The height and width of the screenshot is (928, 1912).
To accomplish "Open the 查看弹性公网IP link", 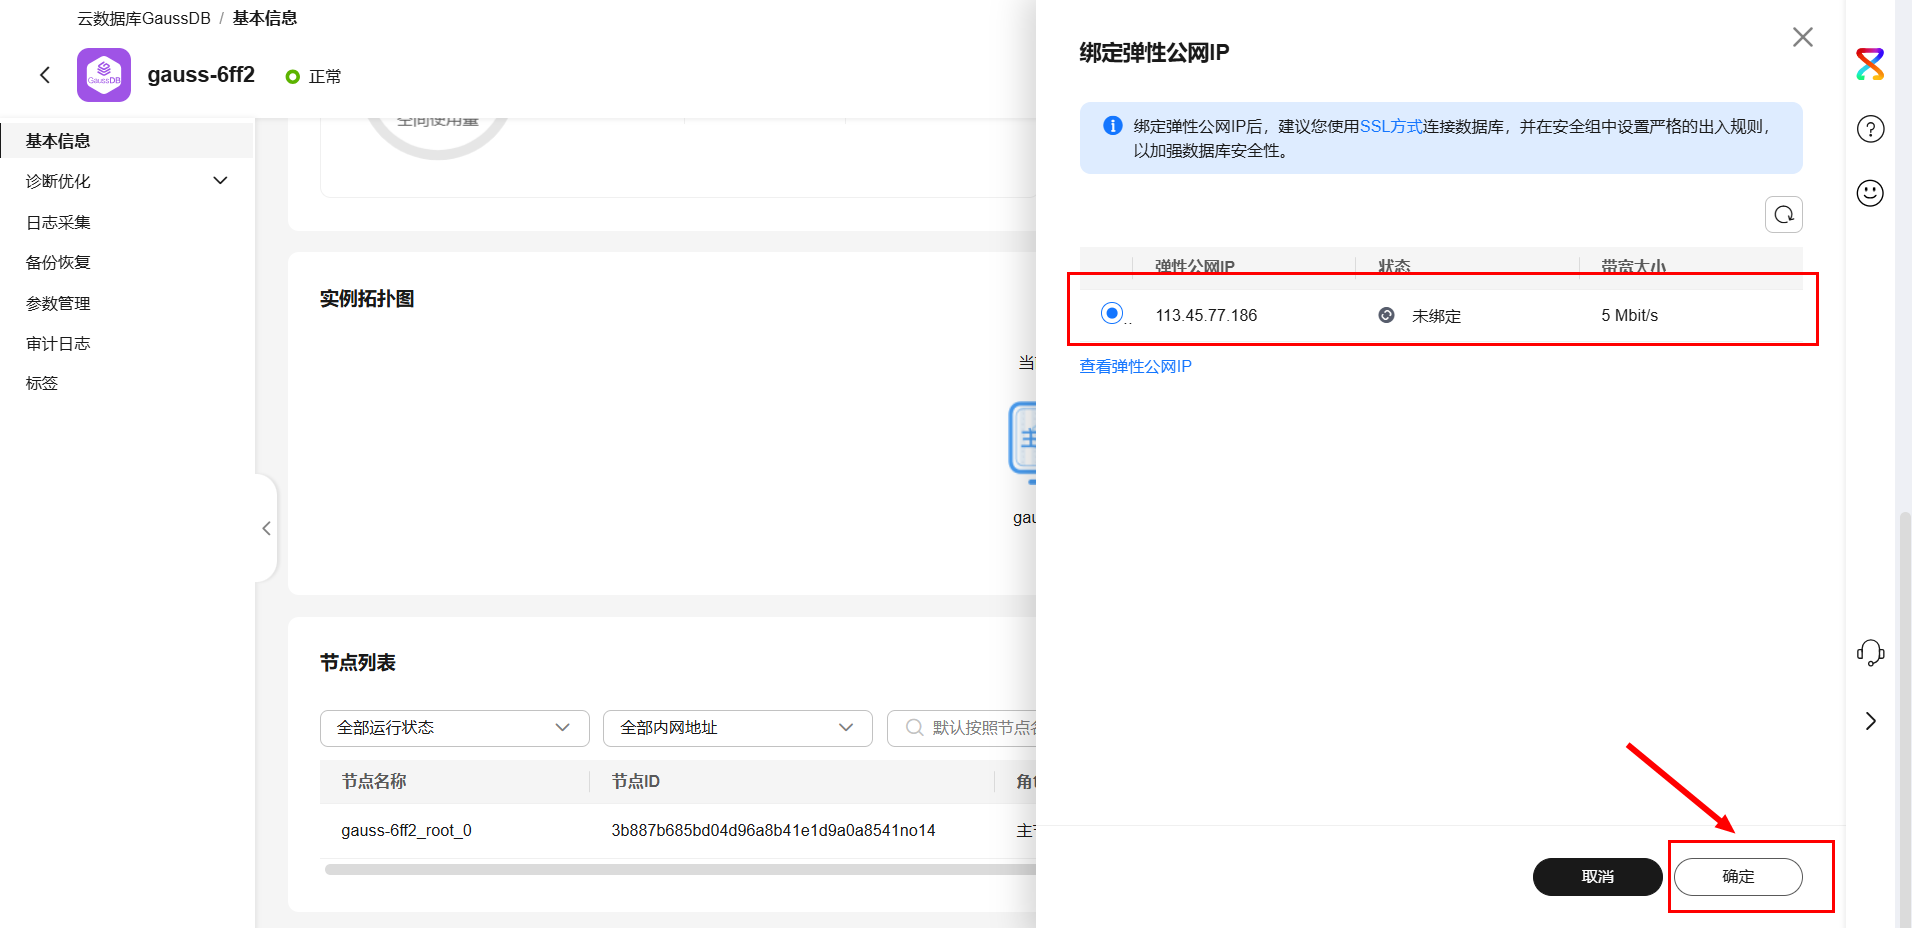I will tap(1135, 366).
